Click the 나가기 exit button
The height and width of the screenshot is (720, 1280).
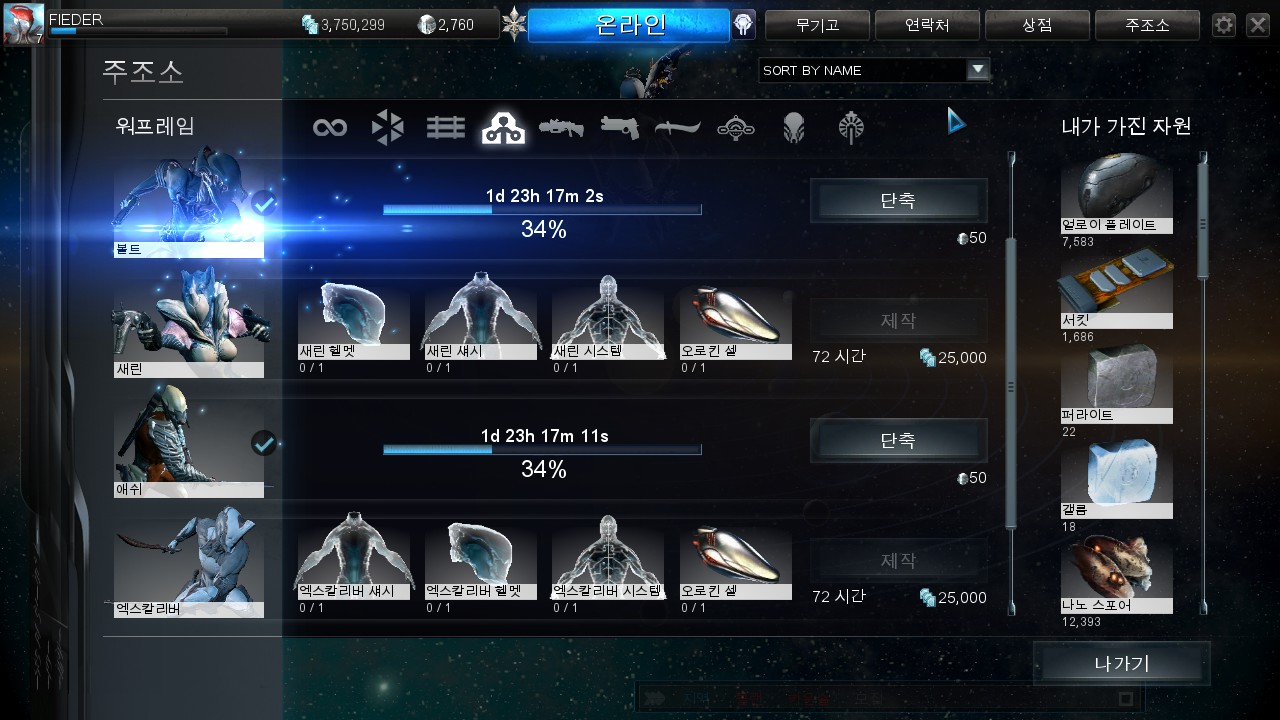click(1121, 663)
